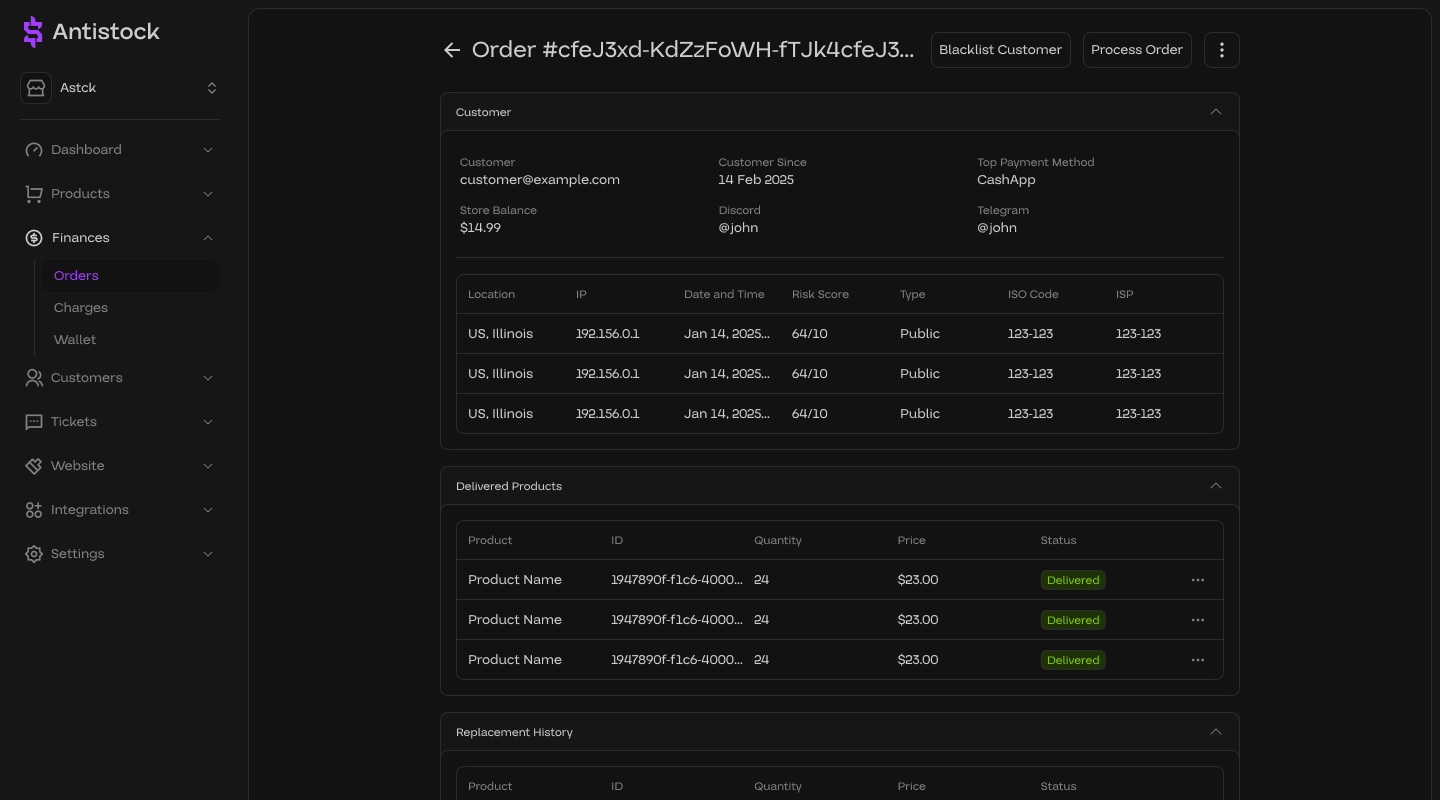Select Integrations in the sidebar
The height and width of the screenshot is (800, 1440).
(x=90, y=510)
